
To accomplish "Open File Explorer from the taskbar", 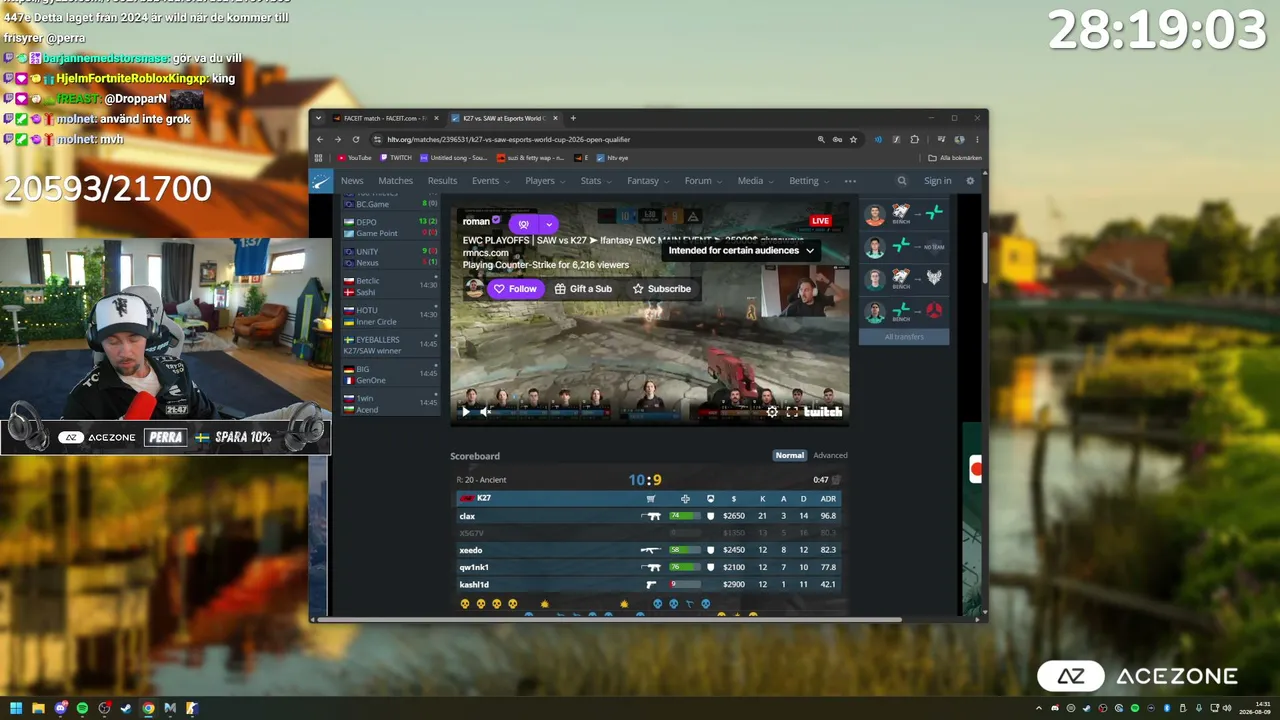I will click(38, 708).
